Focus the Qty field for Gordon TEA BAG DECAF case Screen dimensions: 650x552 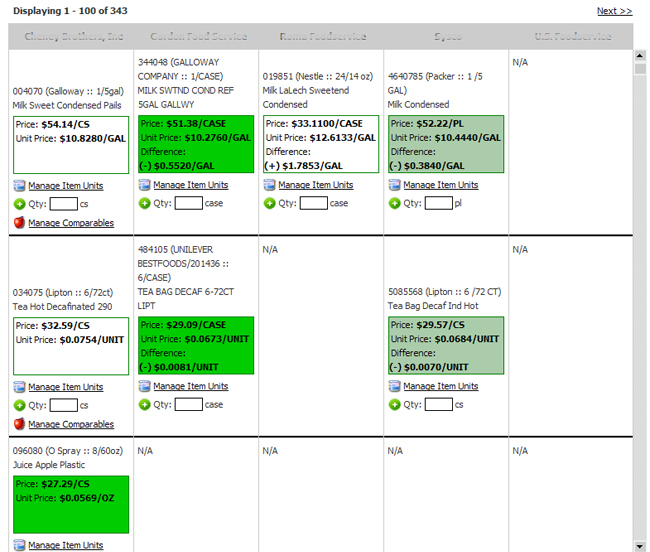189,404
